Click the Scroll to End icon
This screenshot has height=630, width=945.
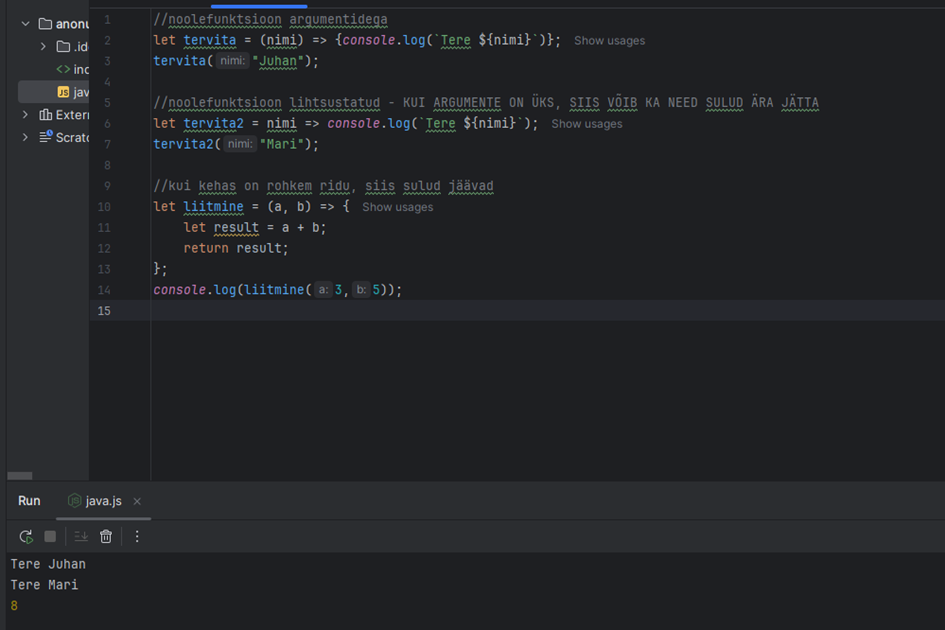click(x=81, y=537)
